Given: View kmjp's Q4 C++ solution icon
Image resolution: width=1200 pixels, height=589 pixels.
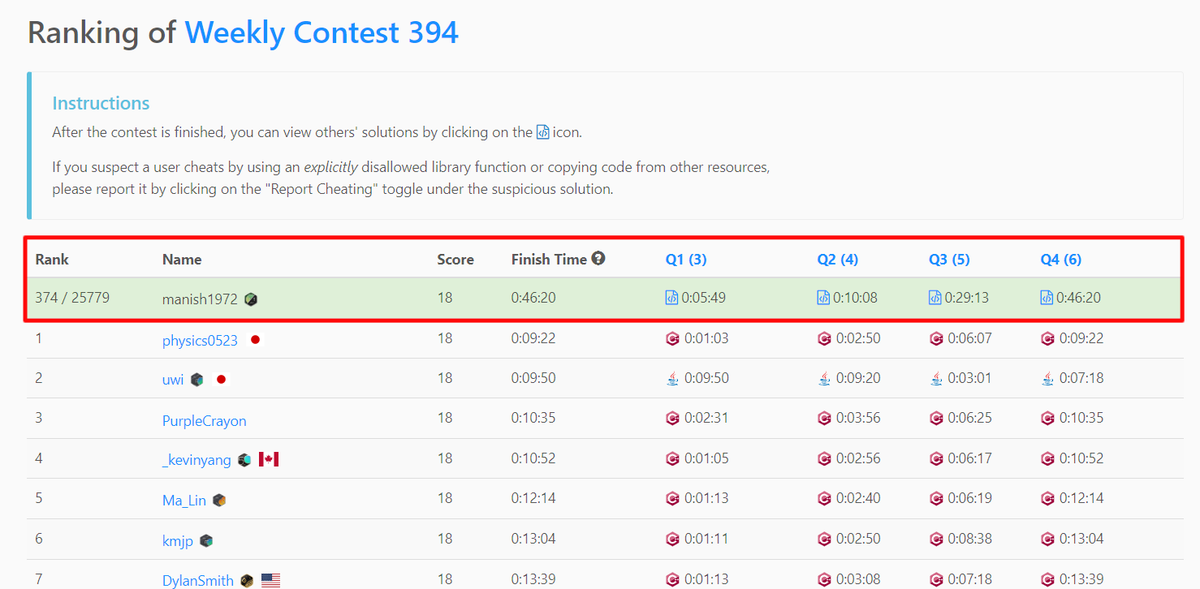Looking at the screenshot, I should click(1047, 539).
